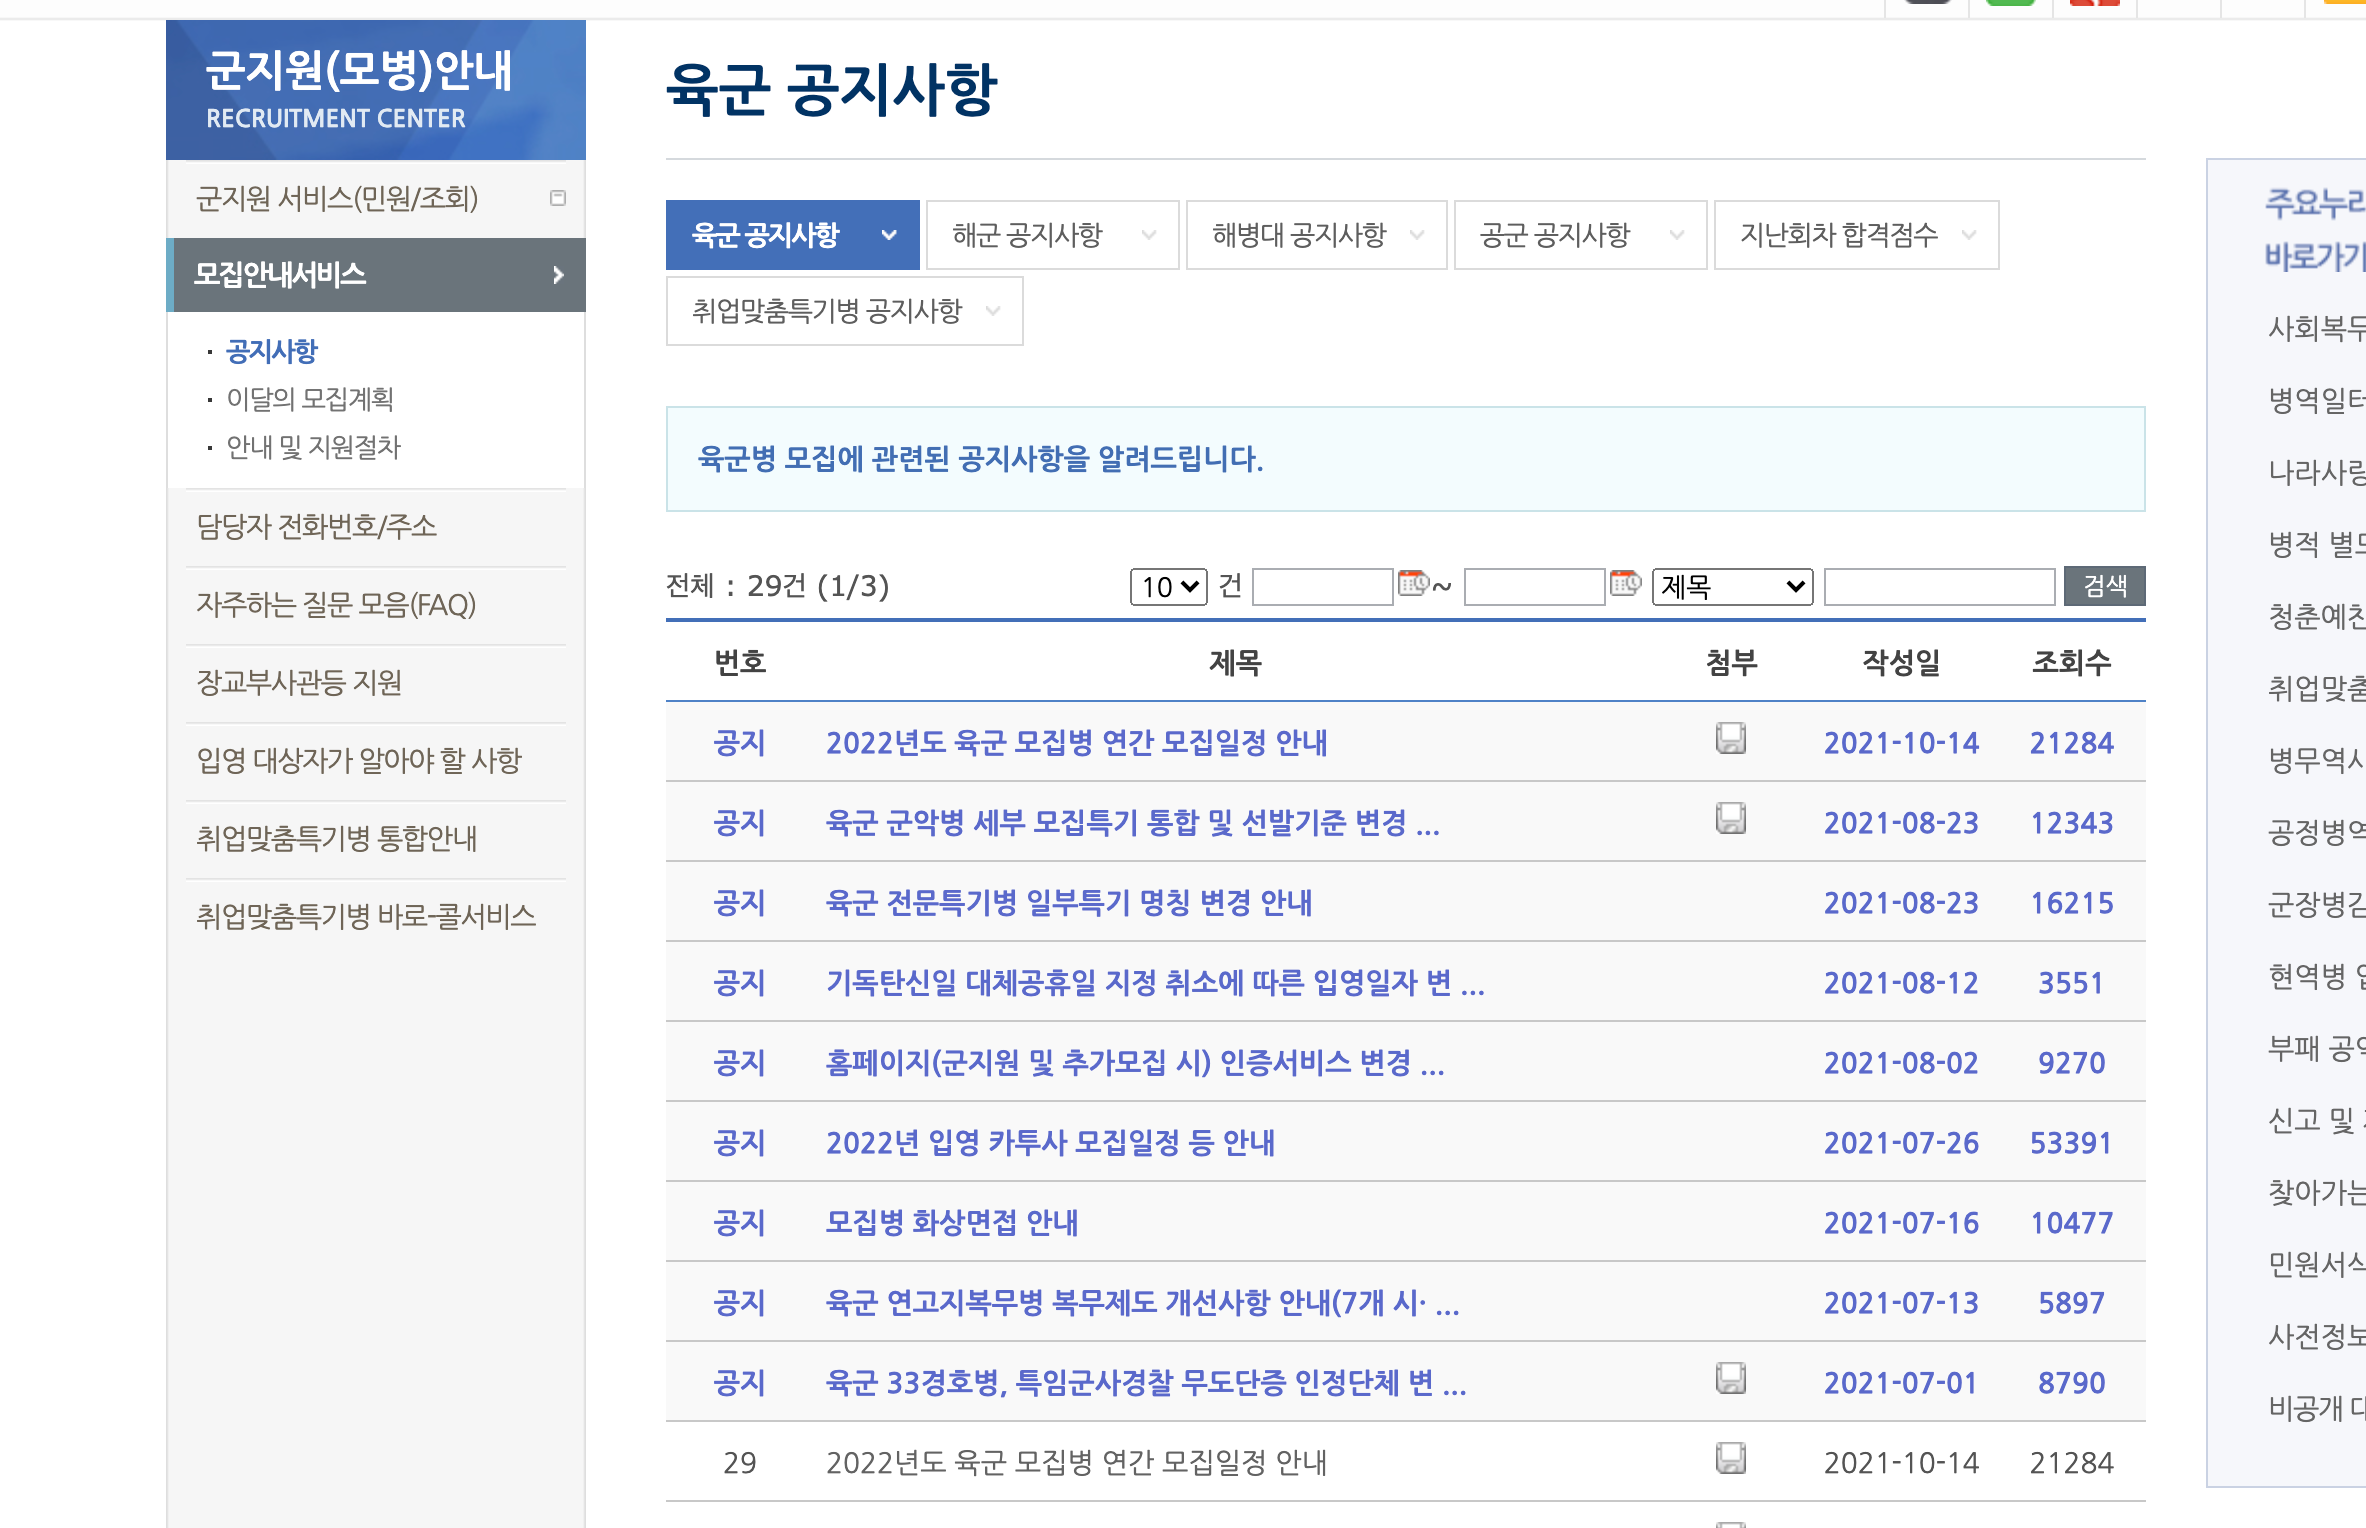
Task: Switch to 공군 공지사항 tab
Action: (1581, 235)
